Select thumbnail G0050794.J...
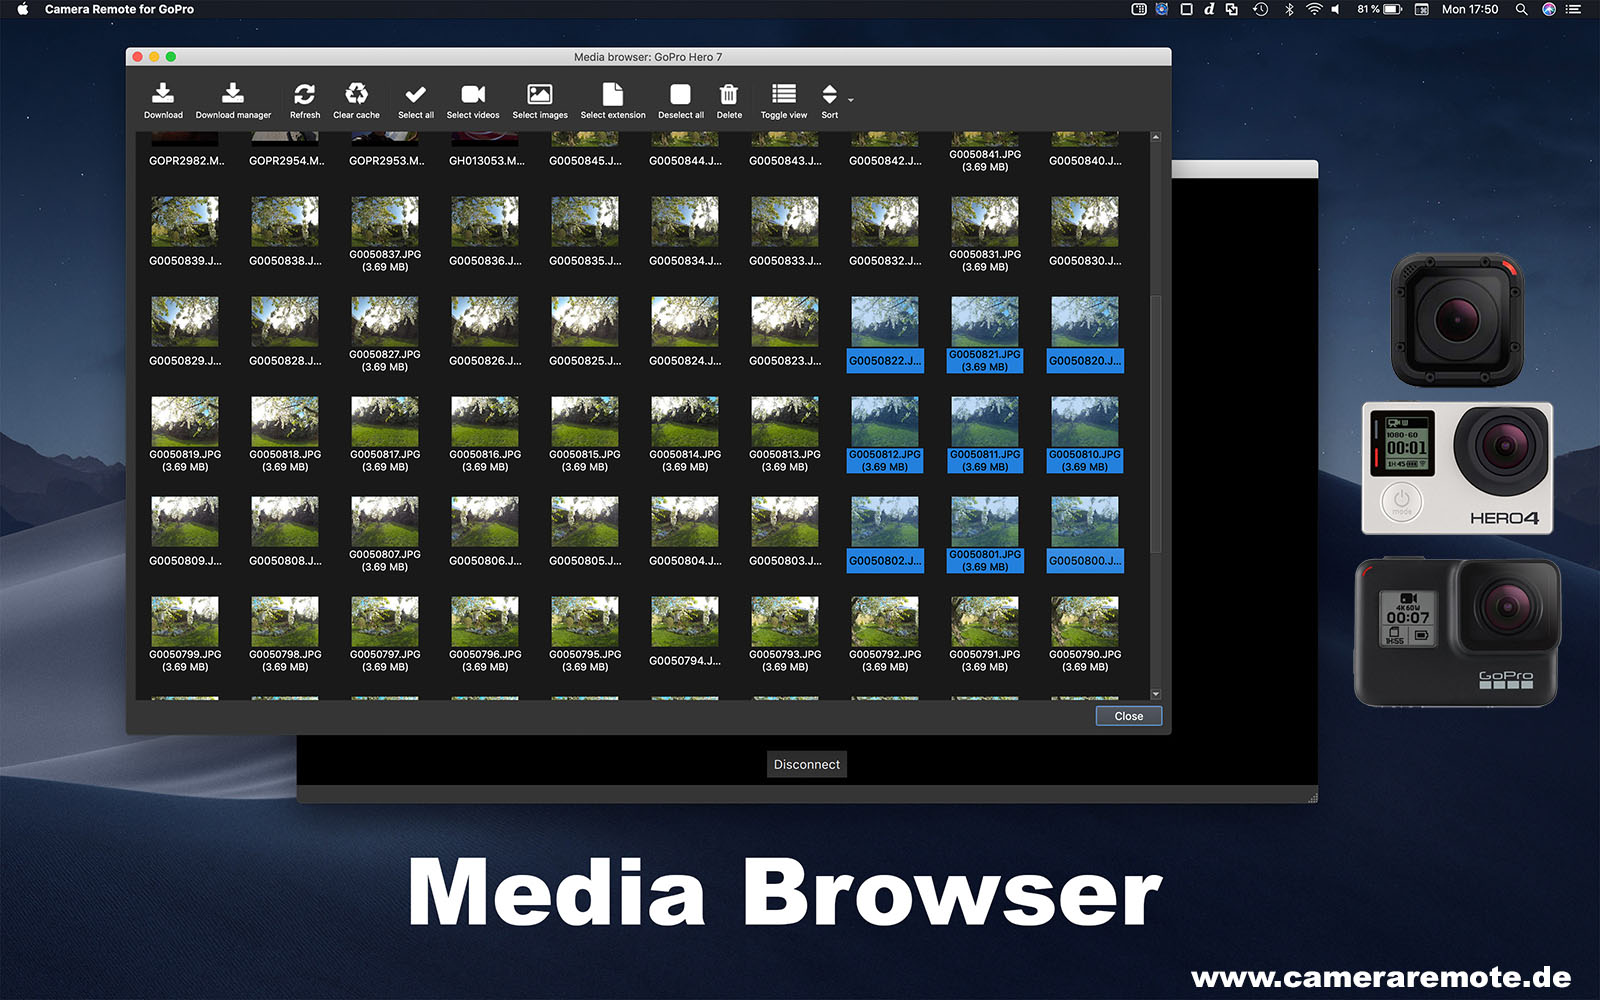 coord(685,622)
